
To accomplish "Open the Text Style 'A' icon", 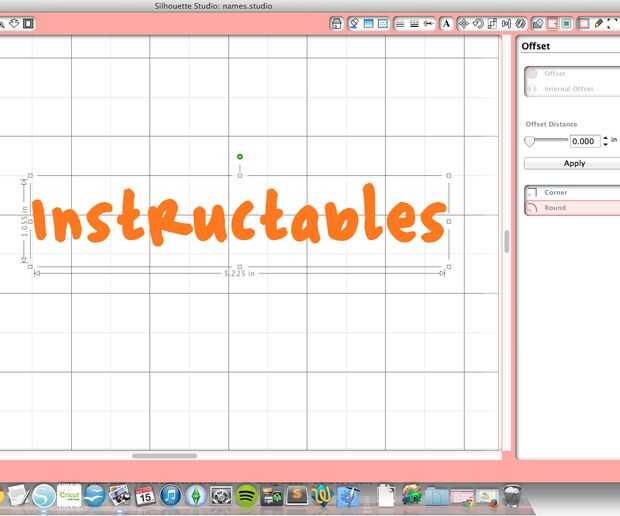I will click(x=446, y=24).
